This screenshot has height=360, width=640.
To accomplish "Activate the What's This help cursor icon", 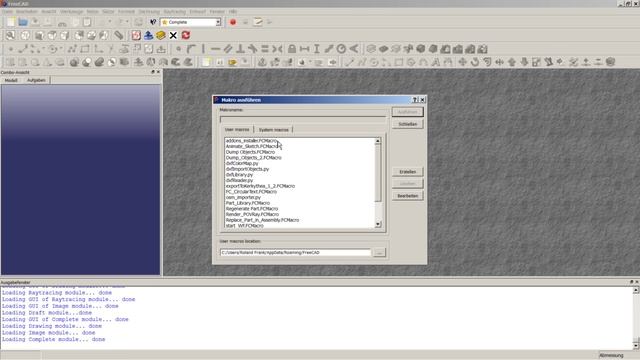I will [x=153, y=22].
